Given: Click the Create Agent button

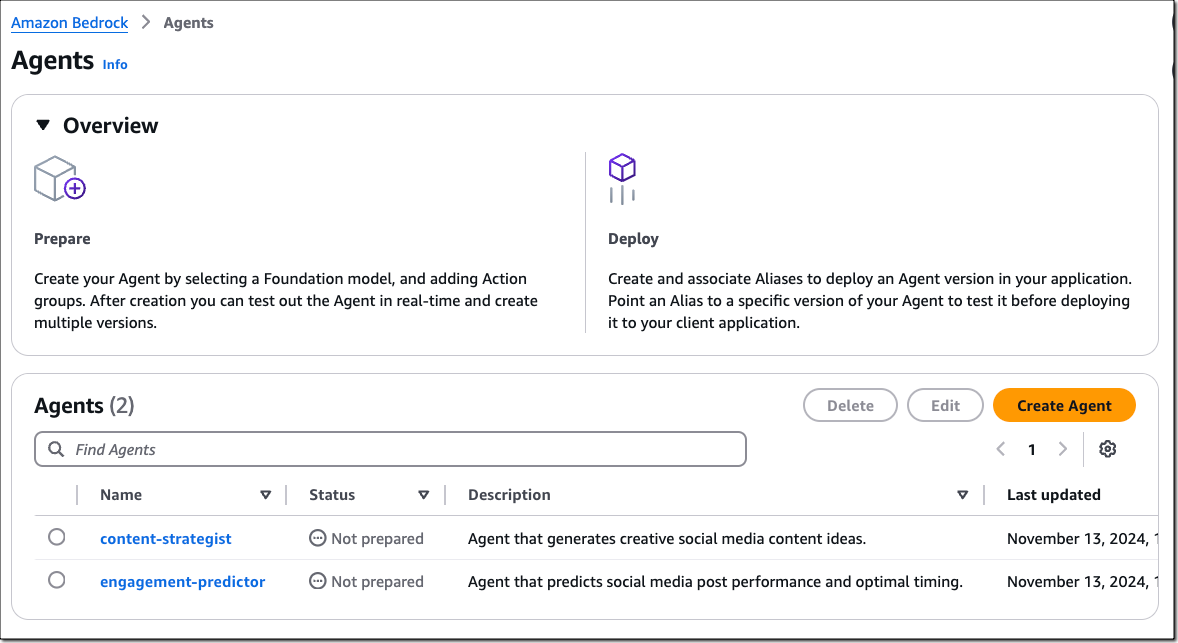Looking at the screenshot, I should tap(1064, 405).
